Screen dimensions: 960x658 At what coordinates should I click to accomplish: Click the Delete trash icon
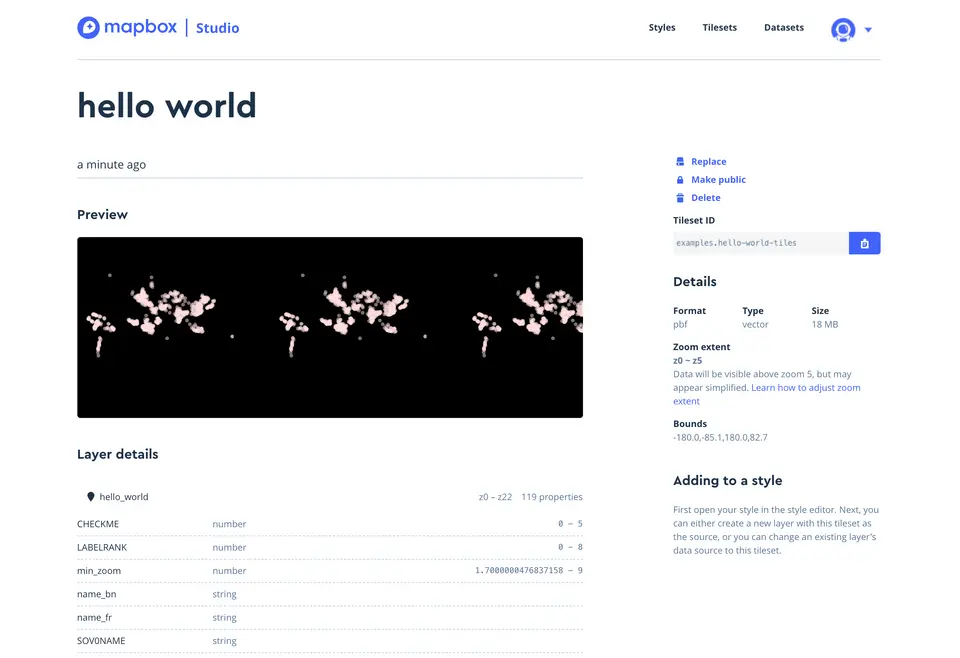pos(680,198)
